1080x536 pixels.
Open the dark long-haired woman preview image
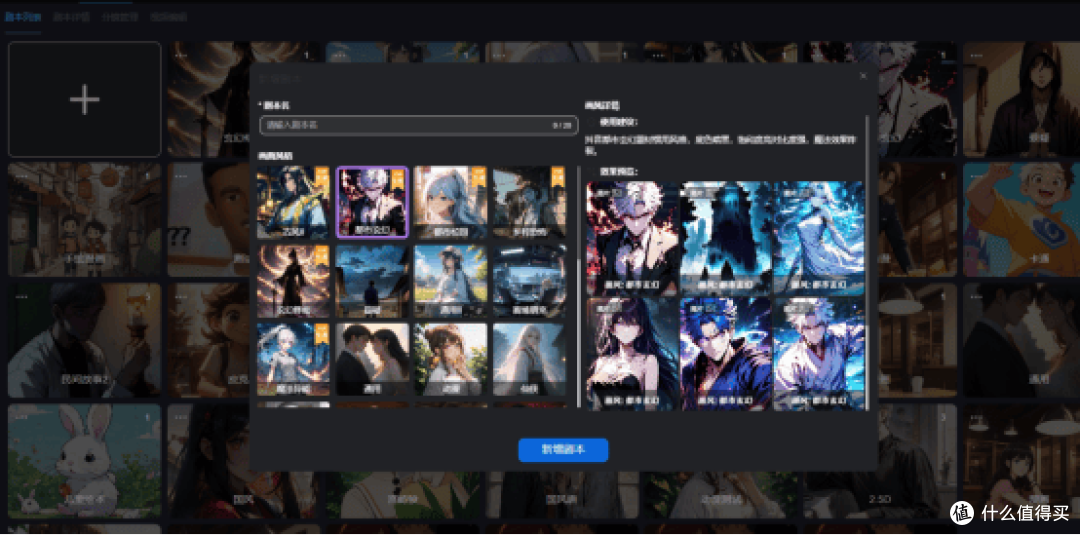(632, 354)
